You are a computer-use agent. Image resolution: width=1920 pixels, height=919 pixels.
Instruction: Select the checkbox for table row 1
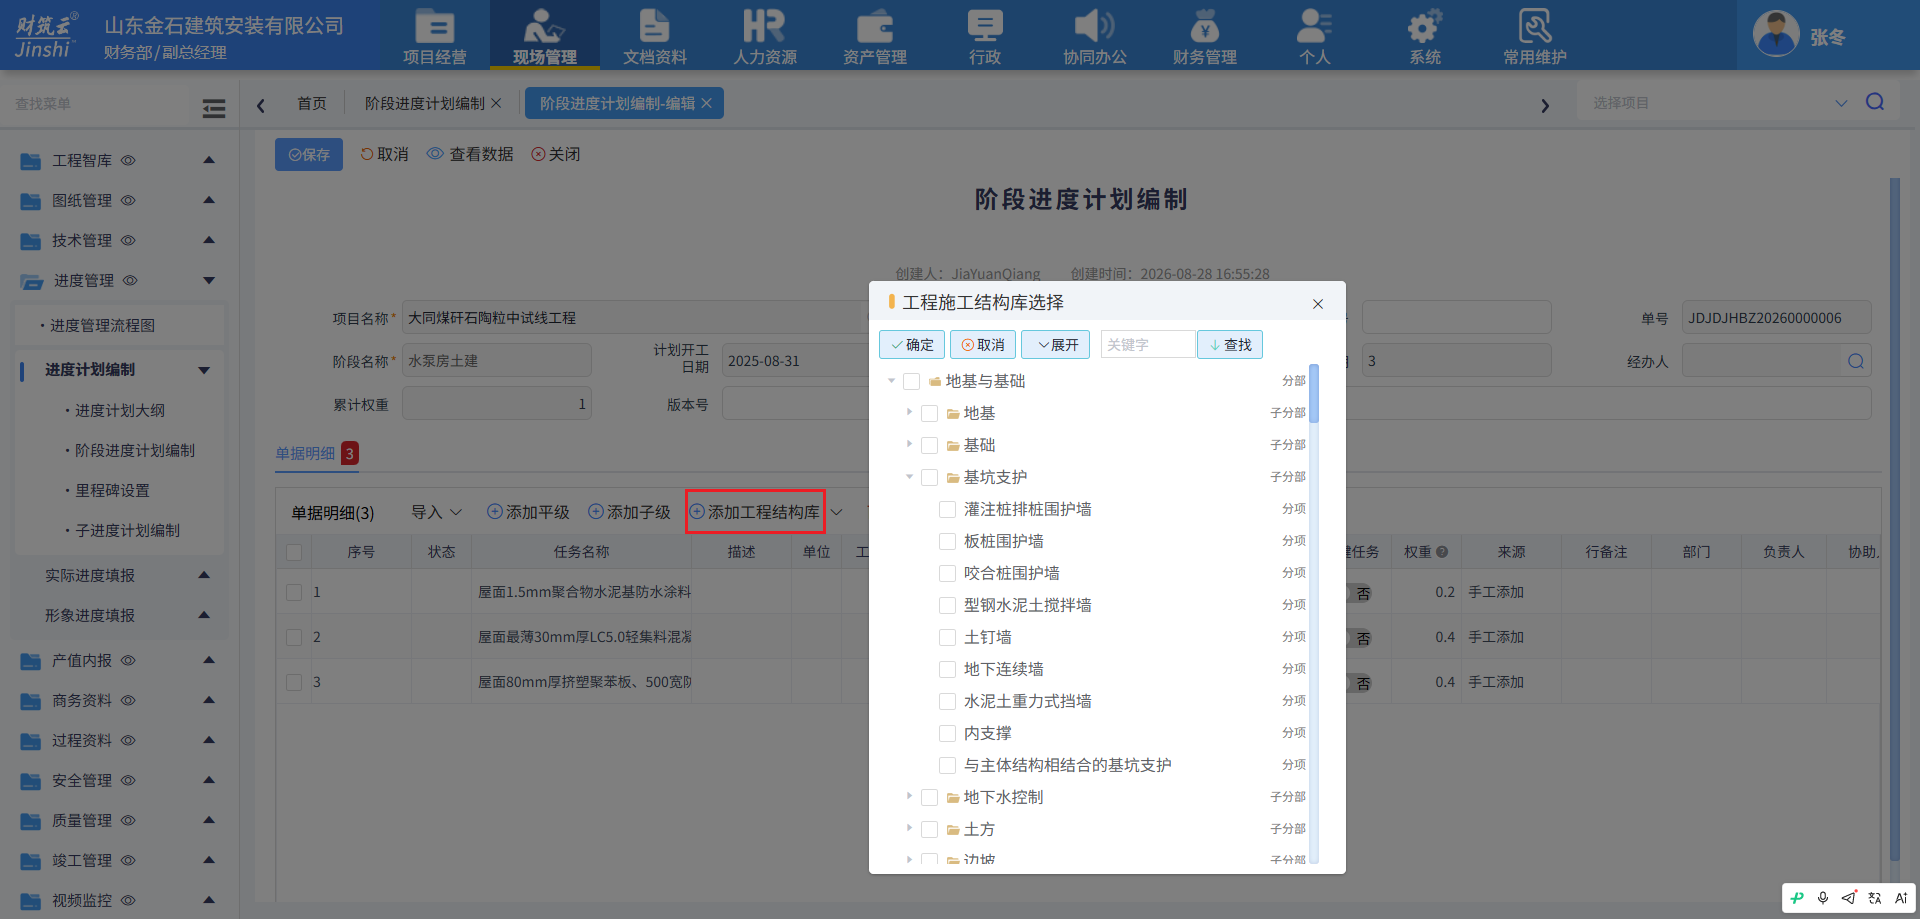pos(294,592)
